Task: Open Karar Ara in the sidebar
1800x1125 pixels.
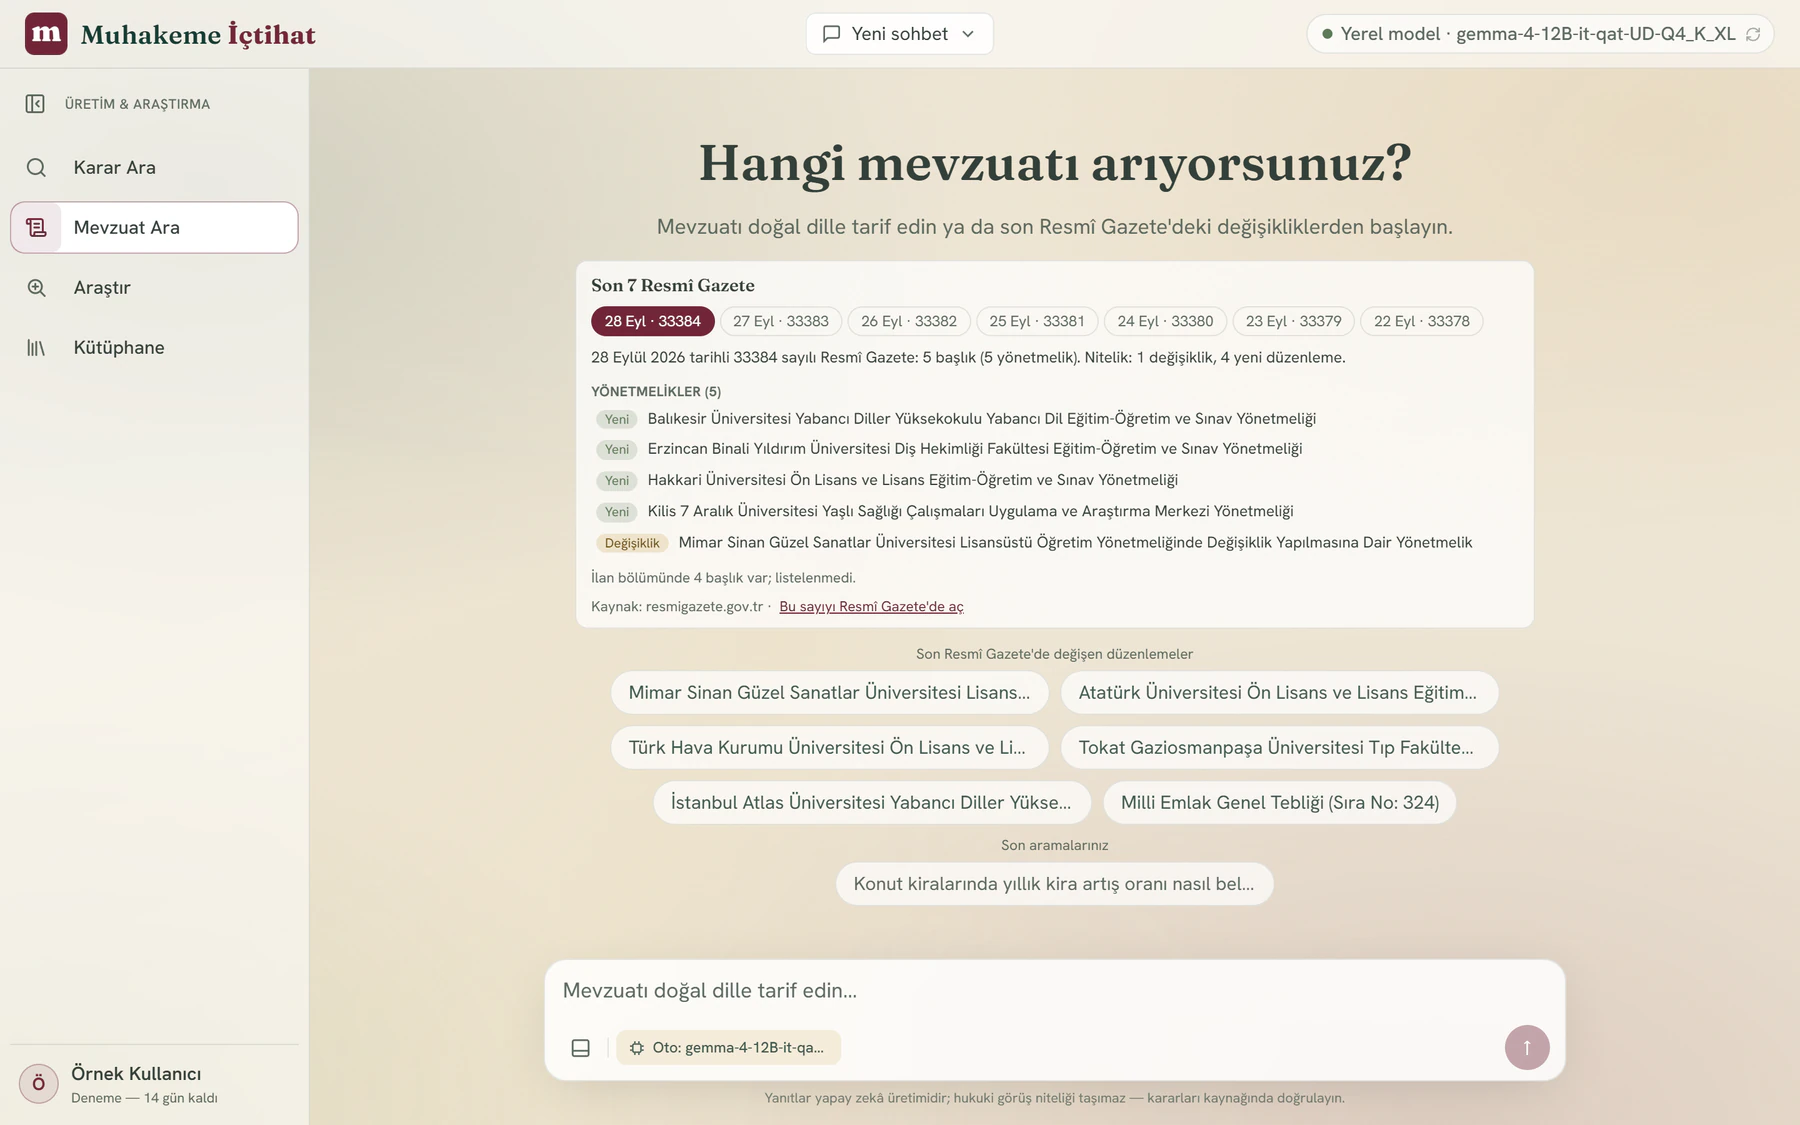Action: [154, 168]
